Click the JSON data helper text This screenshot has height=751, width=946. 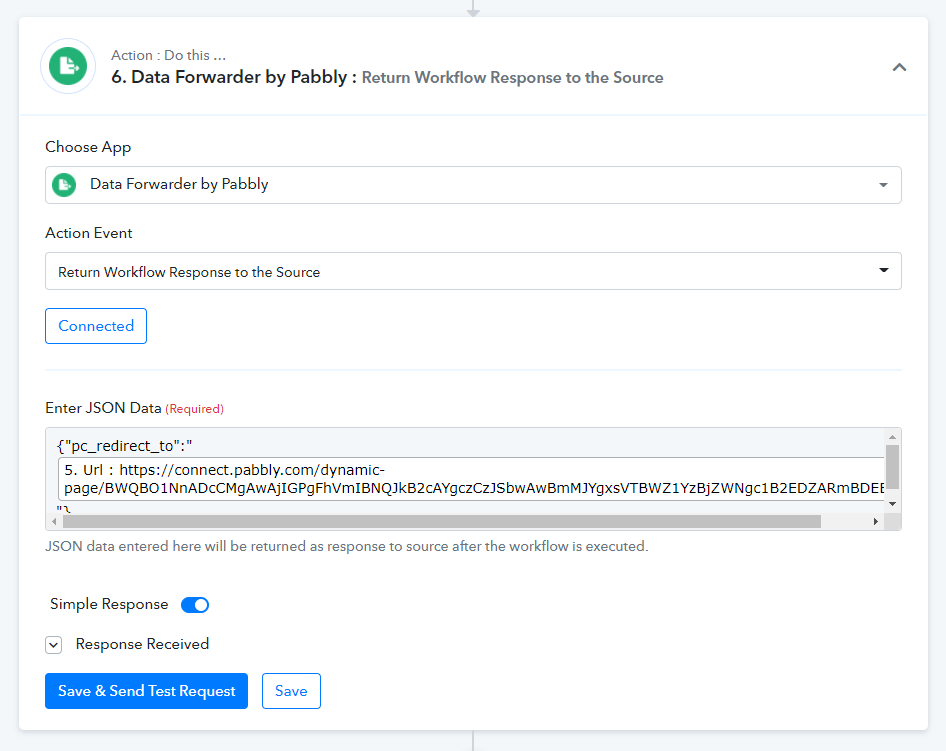[347, 546]
